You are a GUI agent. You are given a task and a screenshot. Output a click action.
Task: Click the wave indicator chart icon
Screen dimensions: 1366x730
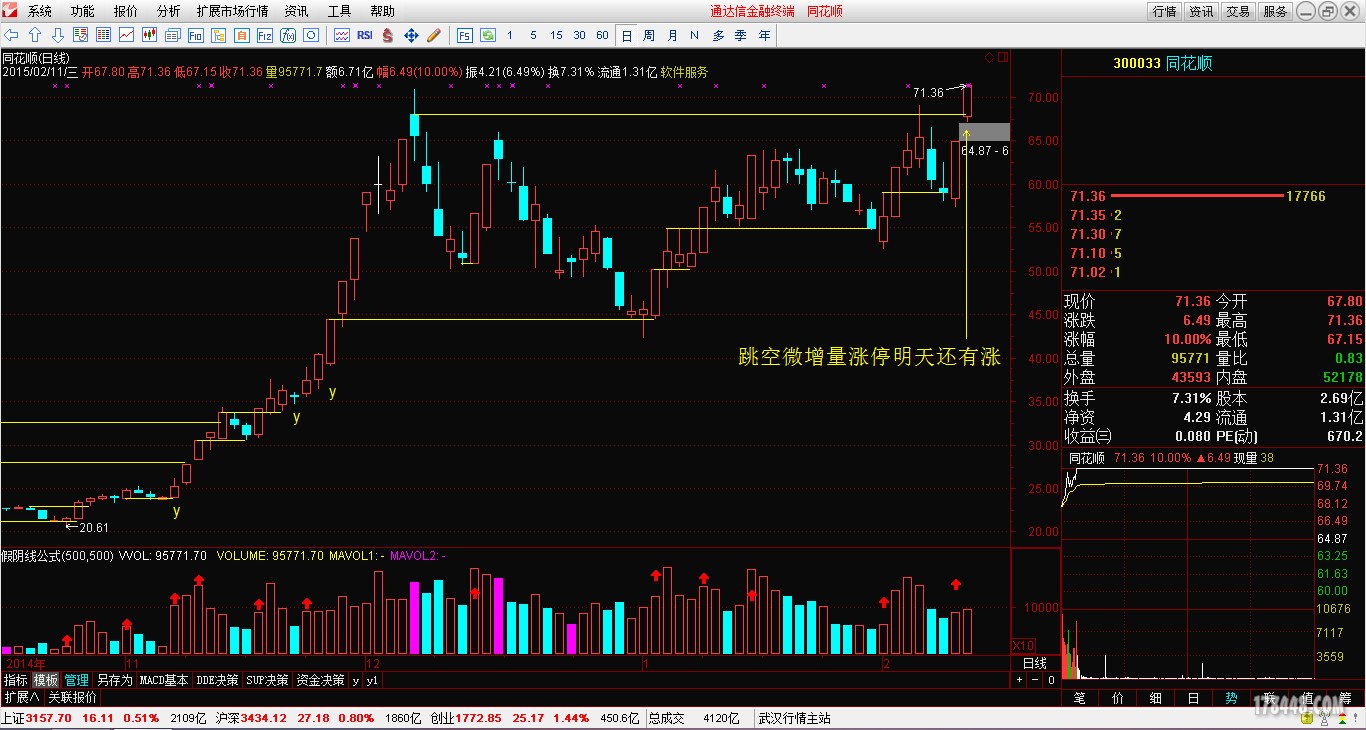point(341,35)
